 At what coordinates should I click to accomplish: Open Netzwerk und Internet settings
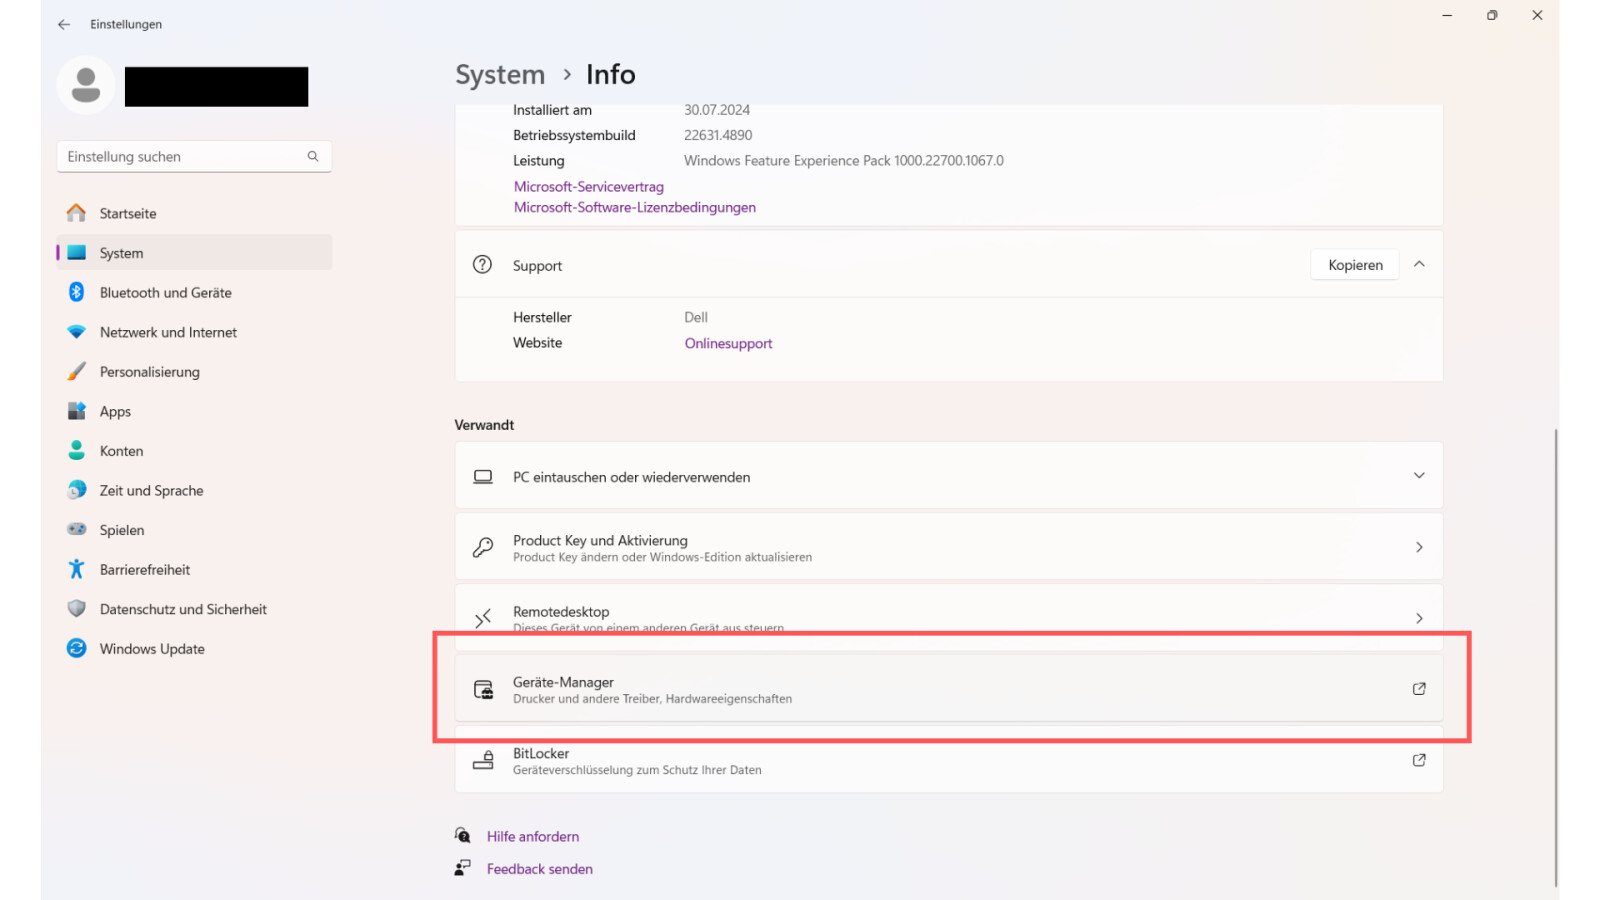pos(168,332)
